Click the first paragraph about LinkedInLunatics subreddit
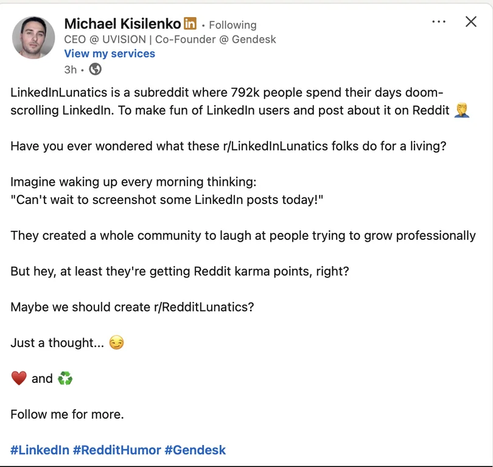This screenshot has height=467, width=493. 240,101
